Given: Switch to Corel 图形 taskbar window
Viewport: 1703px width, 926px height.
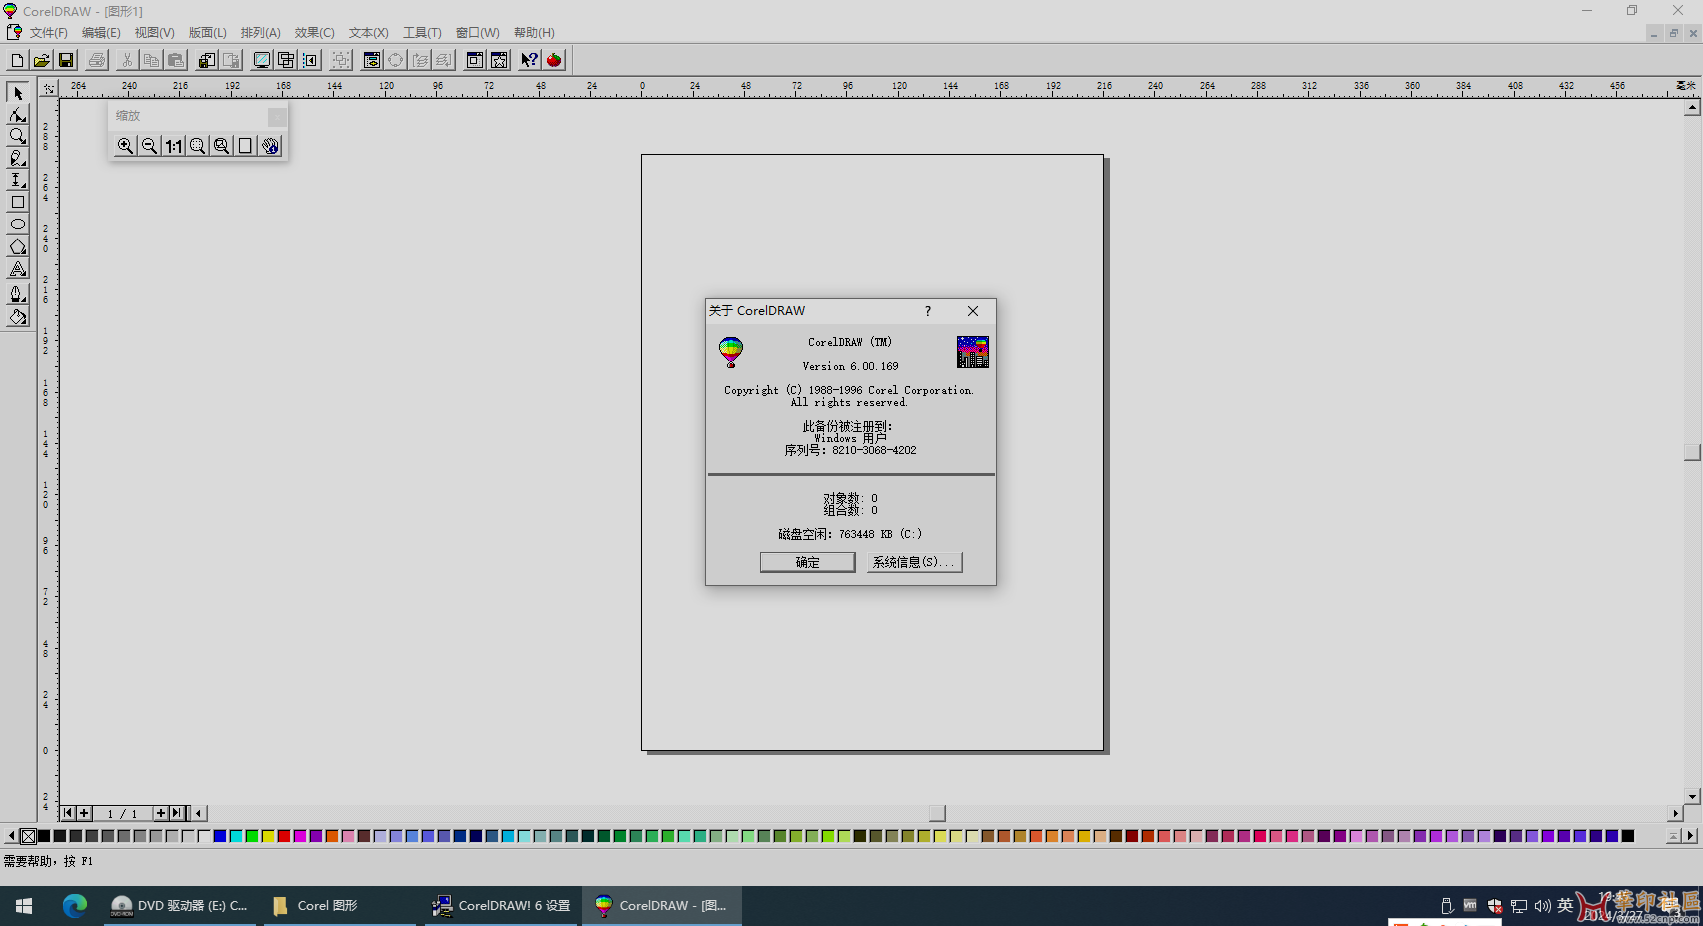Looking at the screenshot, I should 340,906.
